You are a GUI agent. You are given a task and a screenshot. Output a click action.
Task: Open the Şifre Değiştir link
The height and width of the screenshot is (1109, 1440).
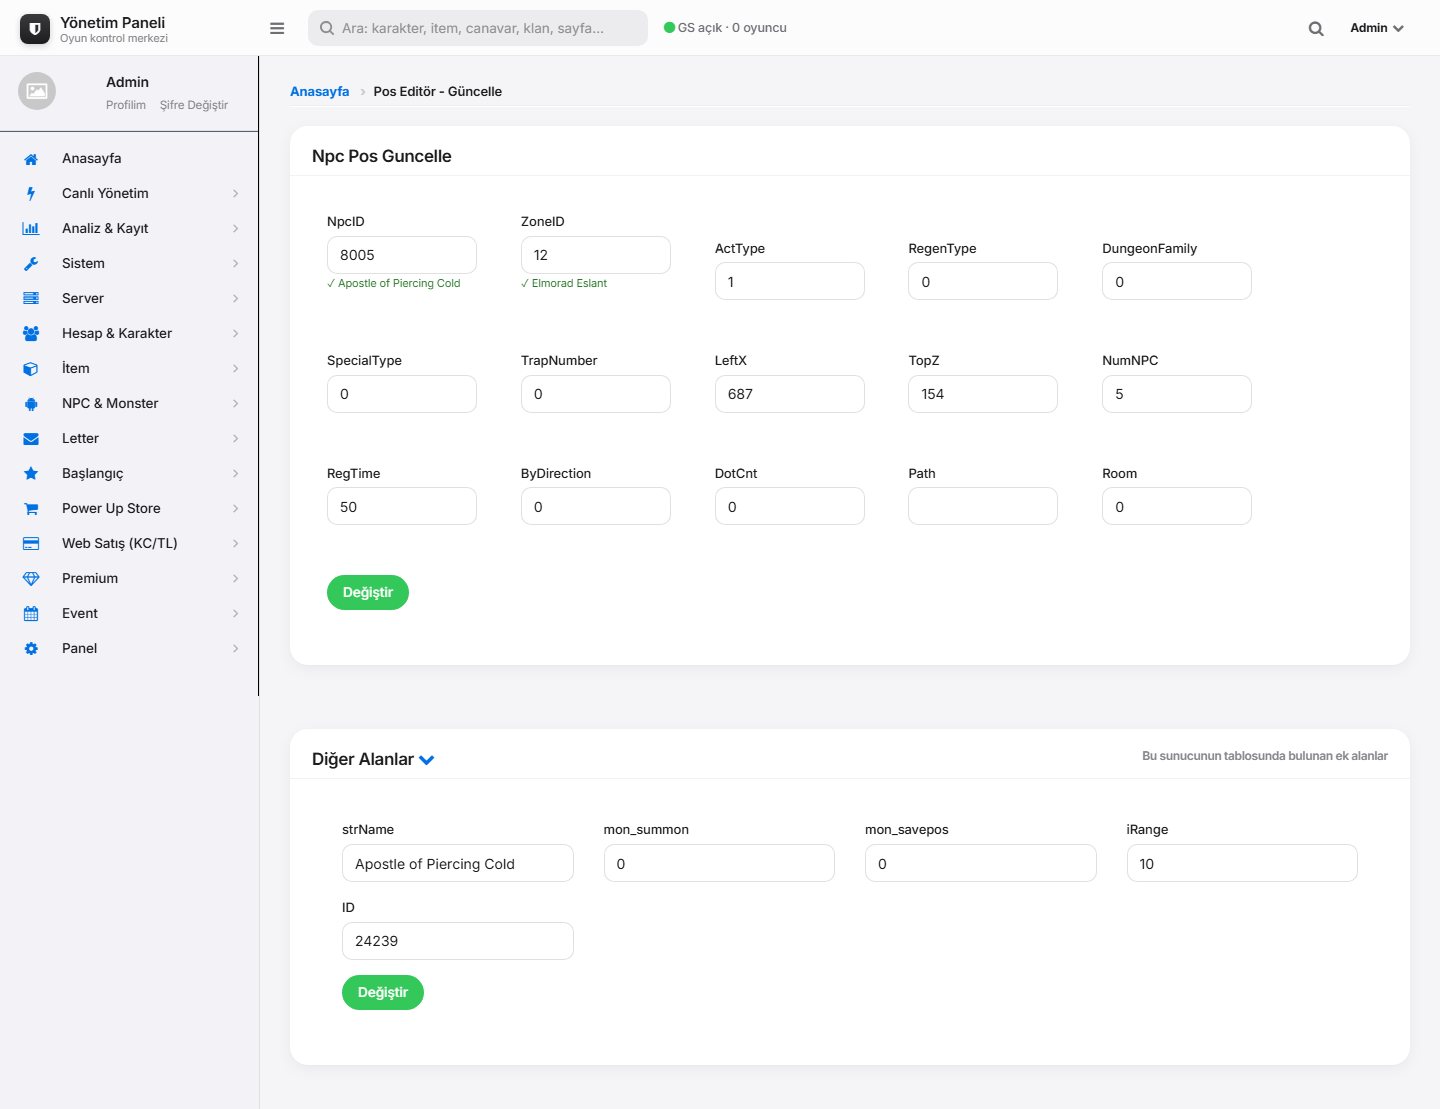(x=194, y=105)
